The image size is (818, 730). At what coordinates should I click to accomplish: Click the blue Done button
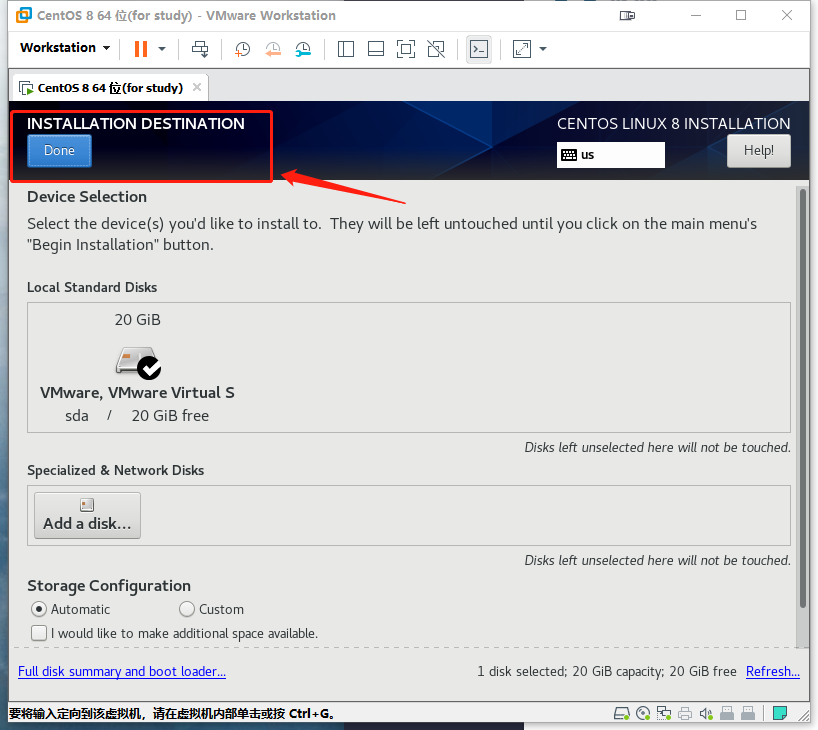(59, 151)
